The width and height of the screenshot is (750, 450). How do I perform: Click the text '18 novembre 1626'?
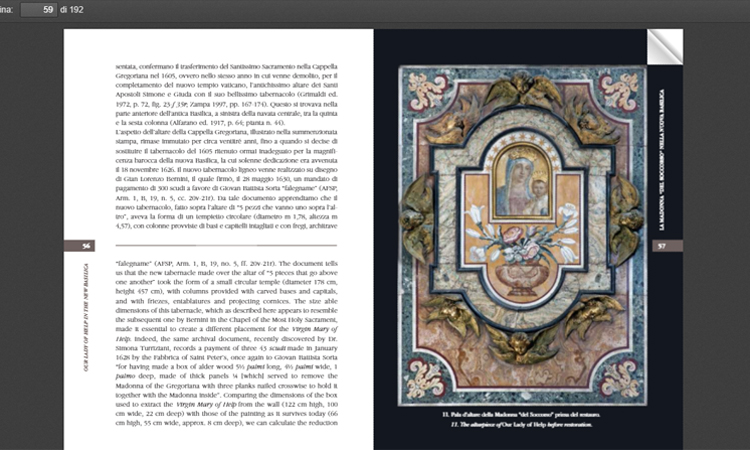tap(146, 170)
